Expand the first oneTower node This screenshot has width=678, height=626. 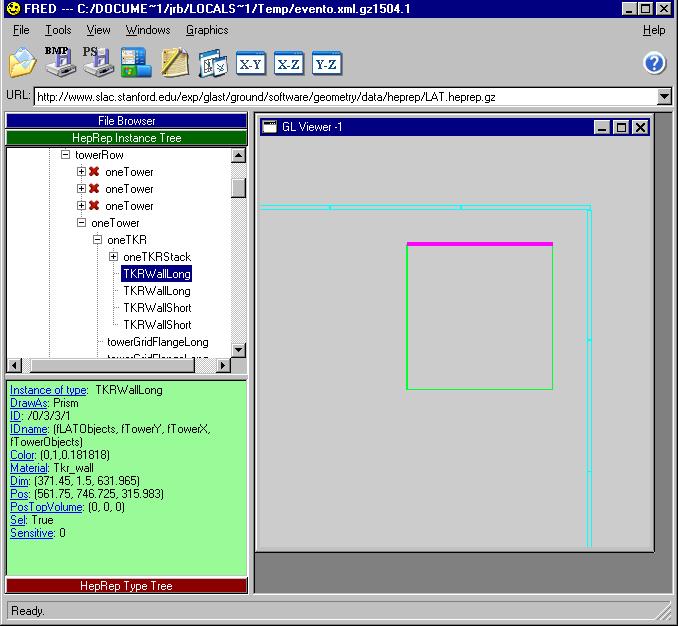tap(81, 172)
